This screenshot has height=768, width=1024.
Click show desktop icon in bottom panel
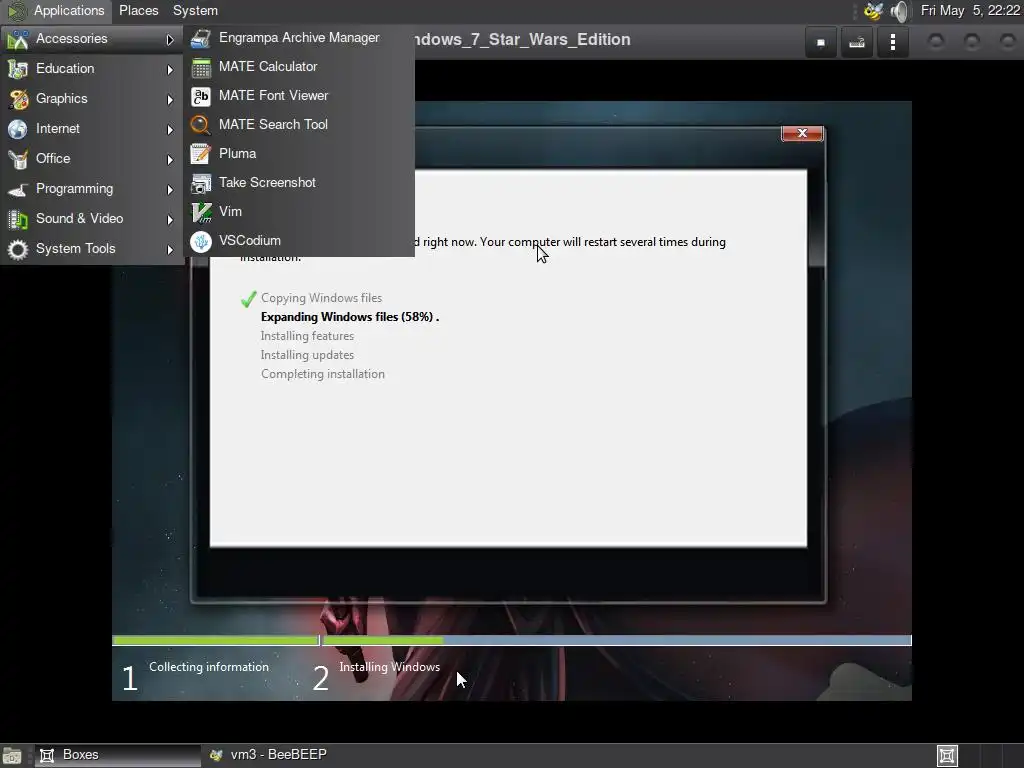[12, 756]
